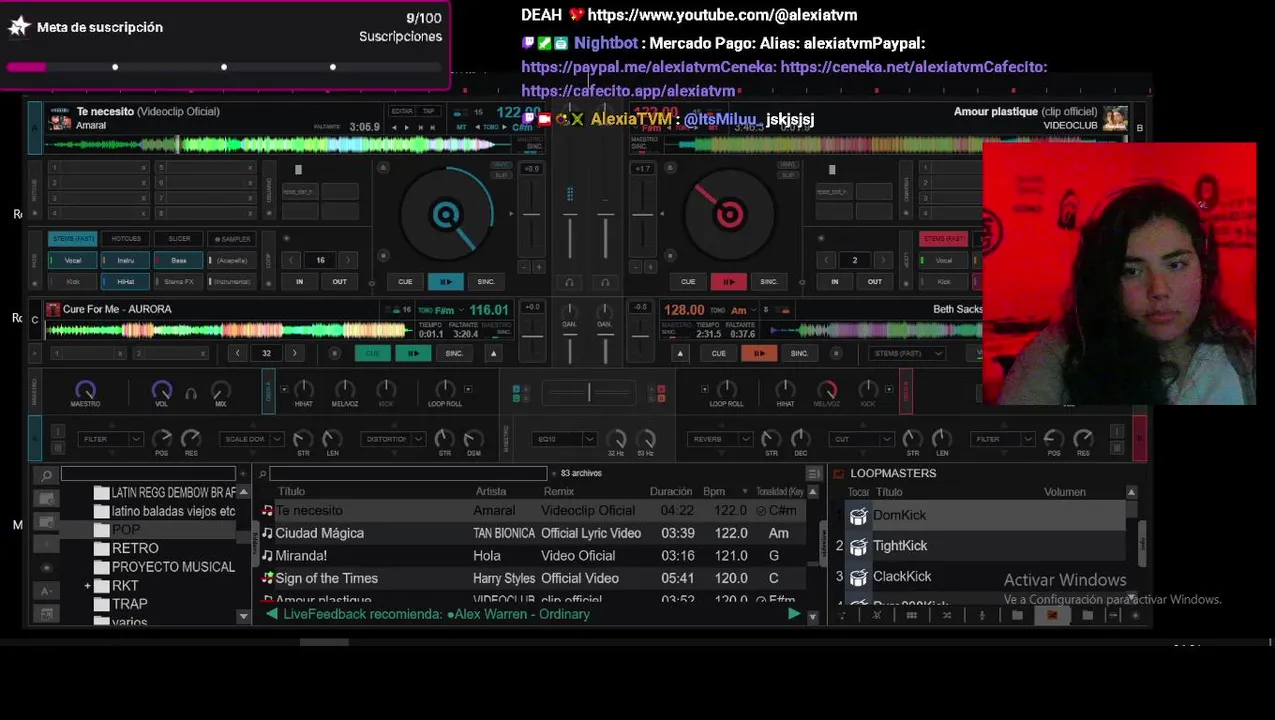The width and height of the screenshot is (1275, 720).
Task: Open FILTER effect dropdown on right FX
Action: (x=1004, y=439)
